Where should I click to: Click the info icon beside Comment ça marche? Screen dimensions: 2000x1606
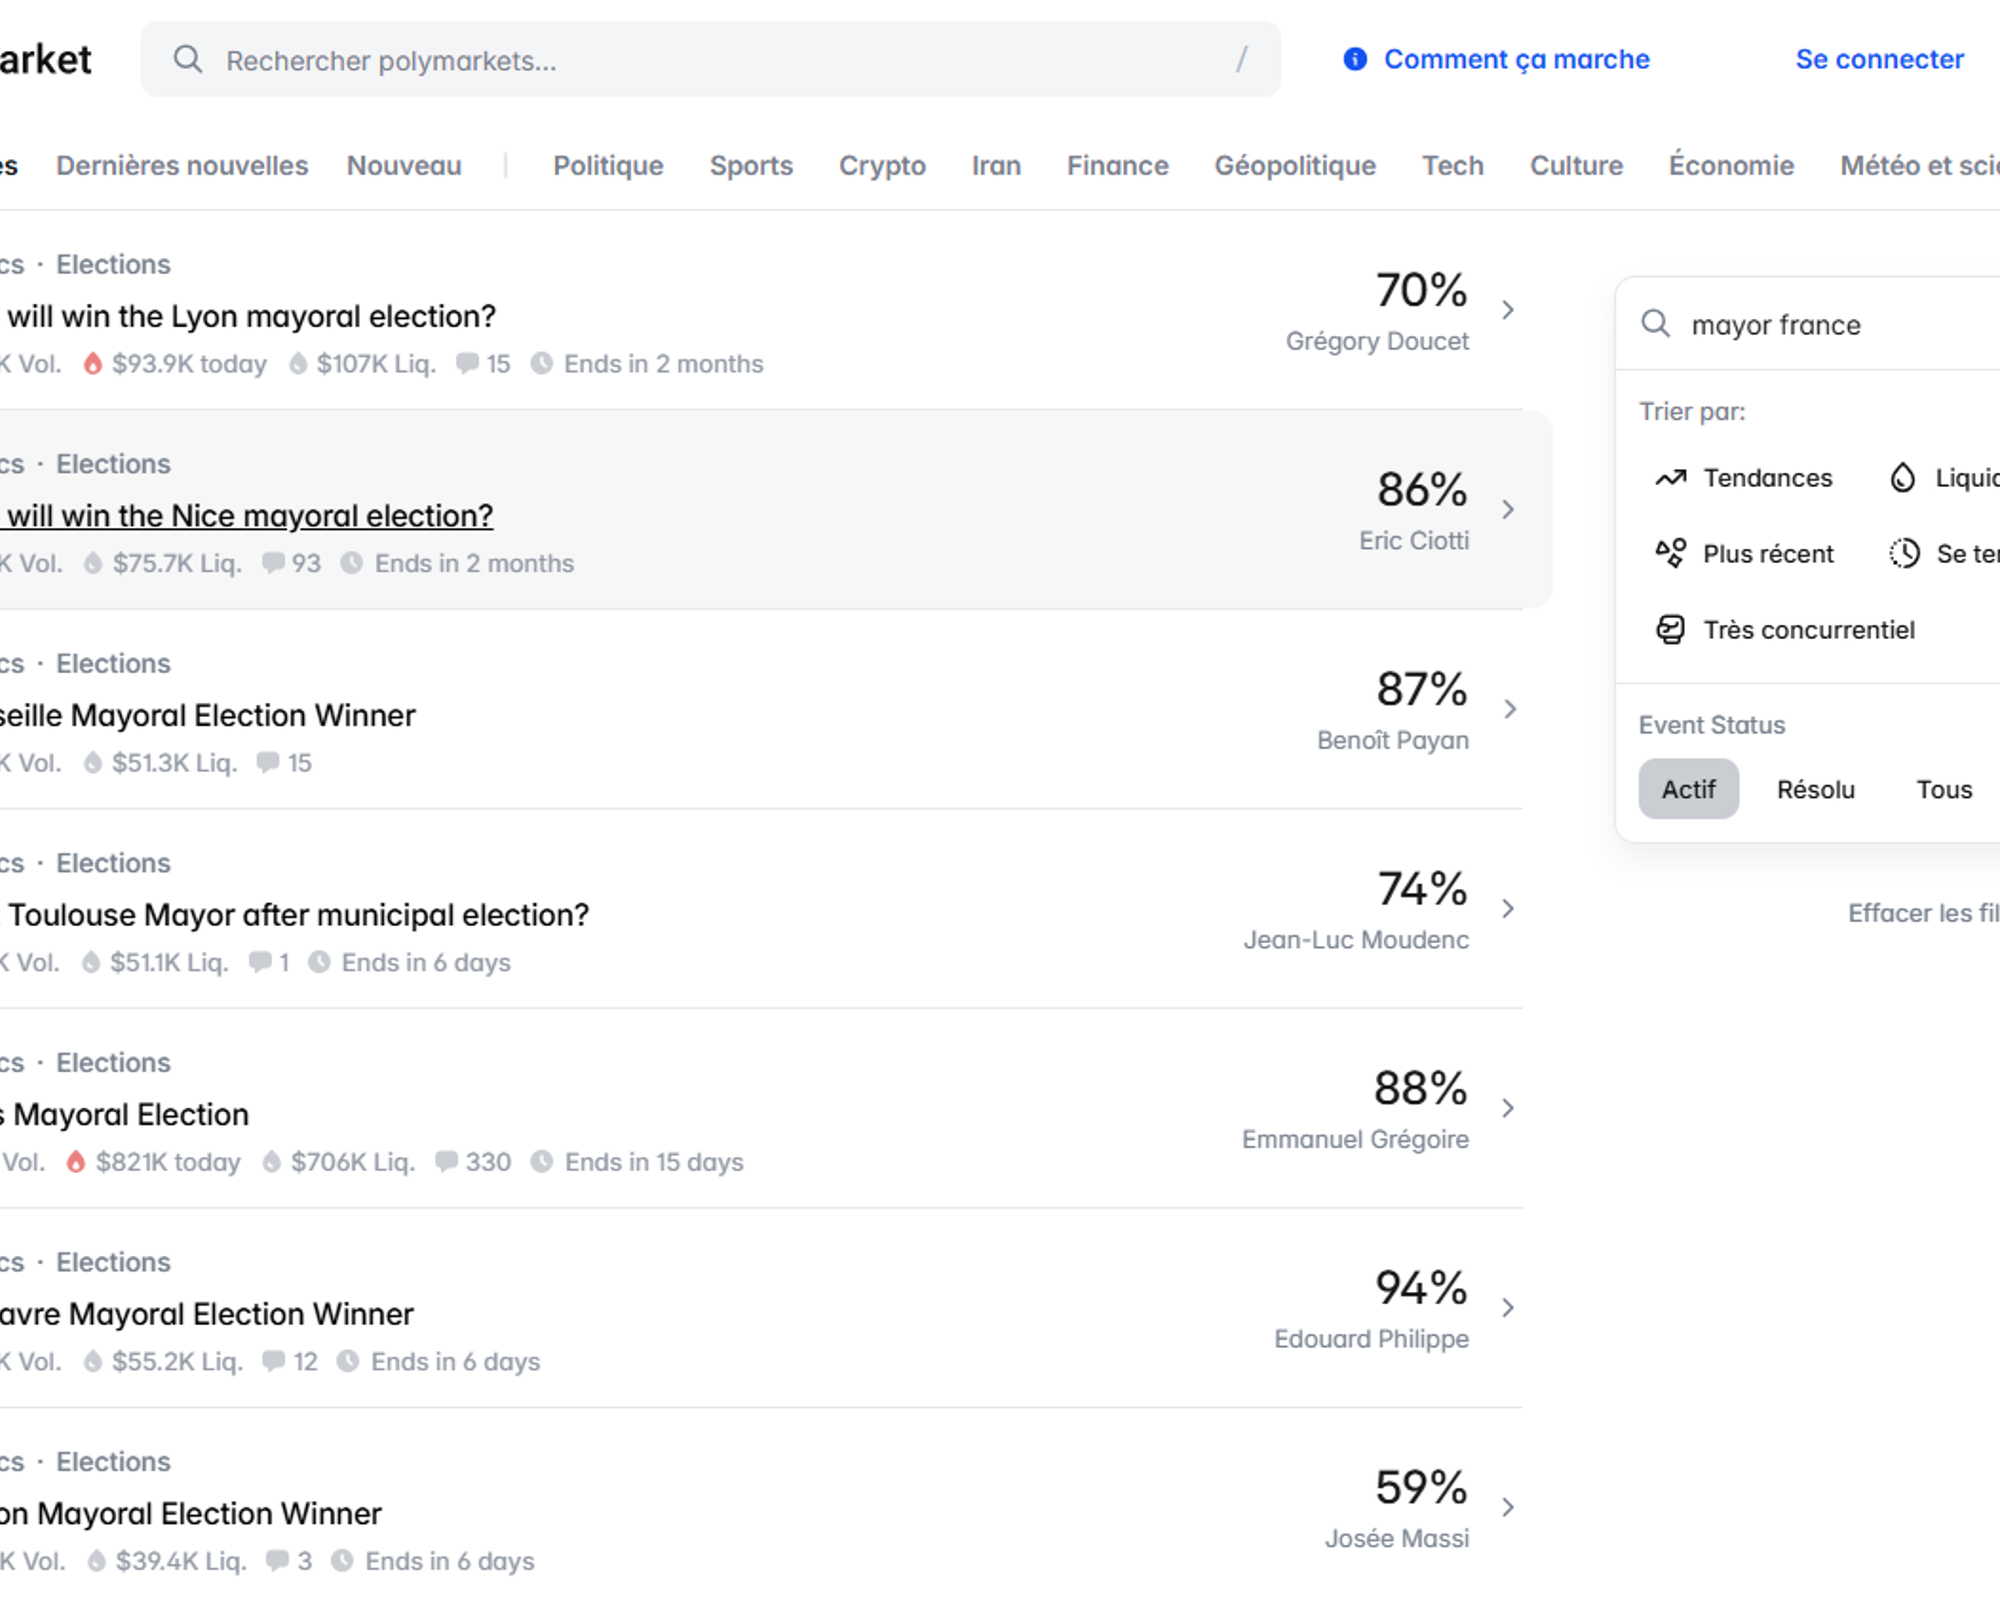click(1355, 60)
